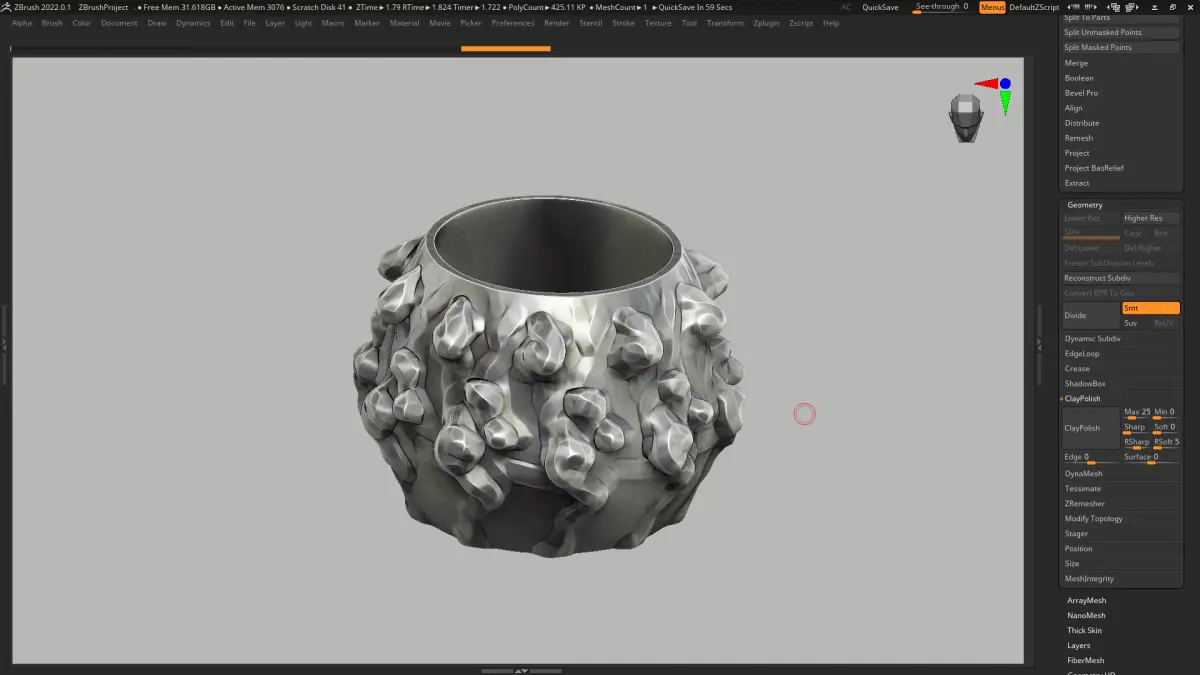Open the Material menu
The height and width of the screenshot is (675, 1200).
(405, 23)
